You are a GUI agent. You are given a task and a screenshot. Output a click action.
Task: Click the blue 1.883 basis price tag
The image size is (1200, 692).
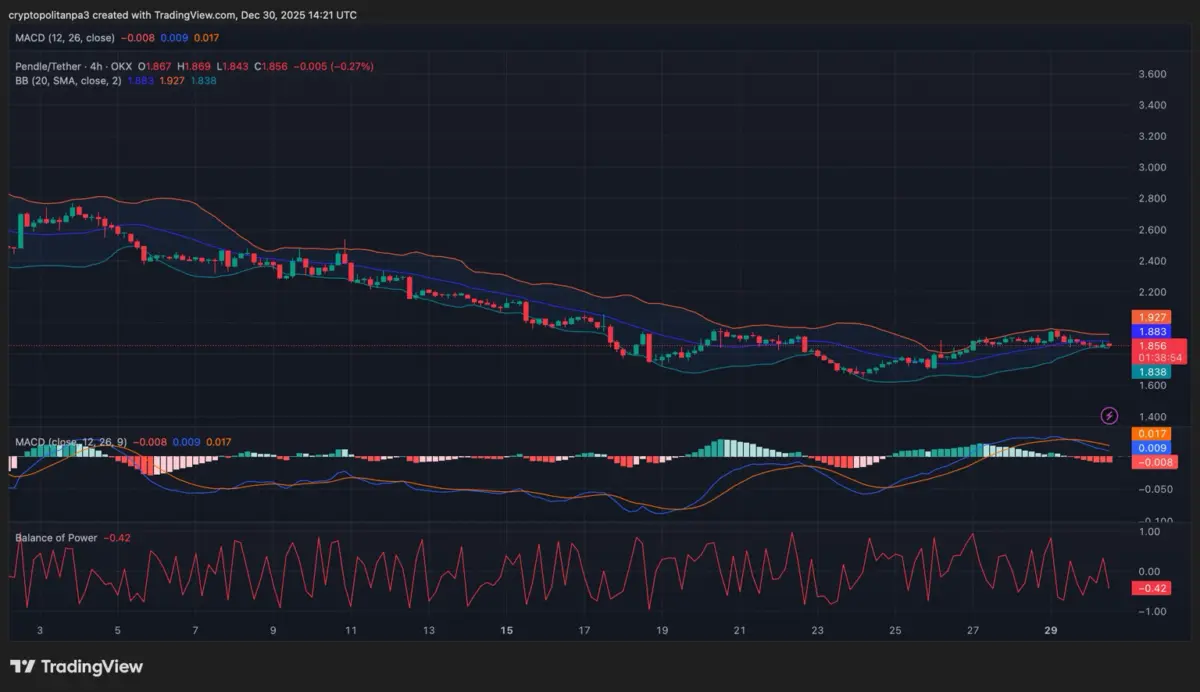(1148, 331)
